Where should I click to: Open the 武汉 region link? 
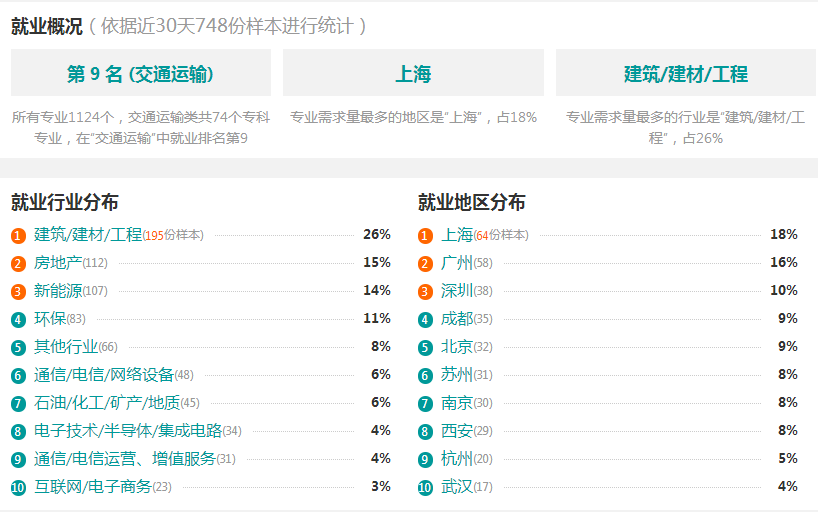point(457,487)
